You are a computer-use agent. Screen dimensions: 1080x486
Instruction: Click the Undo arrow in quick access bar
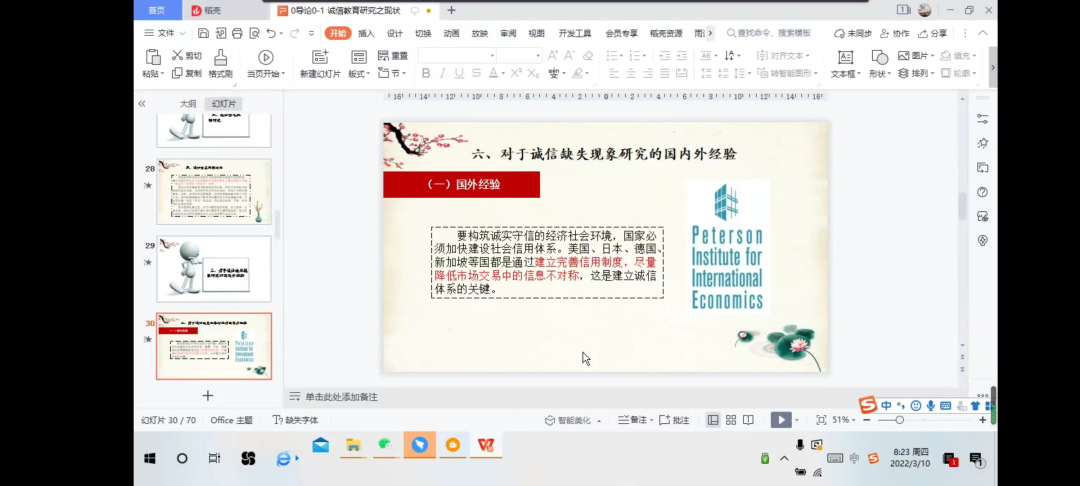coord(271,33)
